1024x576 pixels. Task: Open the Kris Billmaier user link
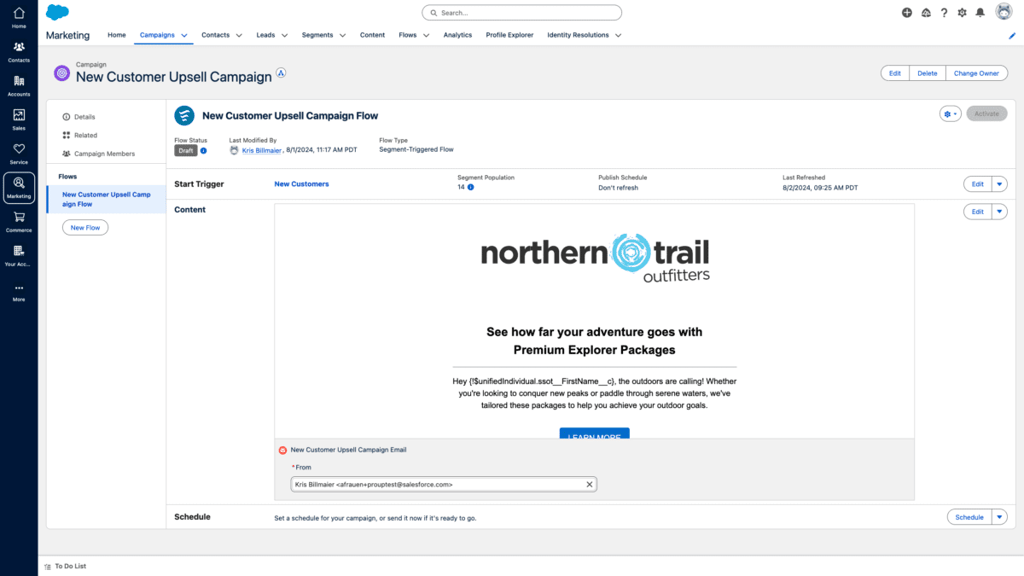(261, 150)
